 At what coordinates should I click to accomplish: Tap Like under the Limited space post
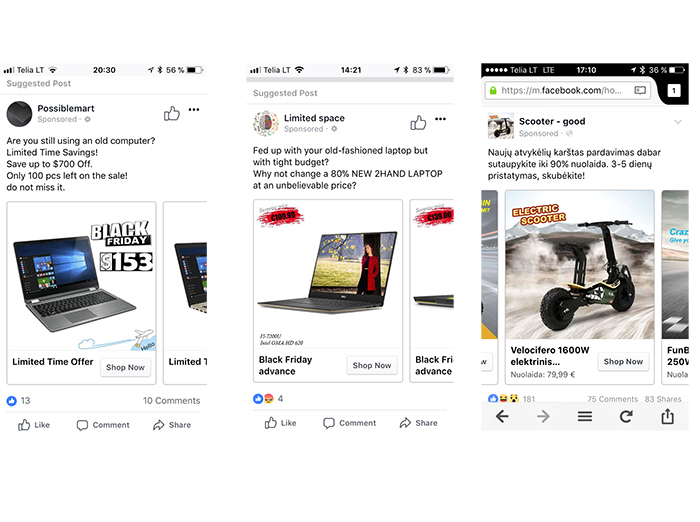pos(280,423)
